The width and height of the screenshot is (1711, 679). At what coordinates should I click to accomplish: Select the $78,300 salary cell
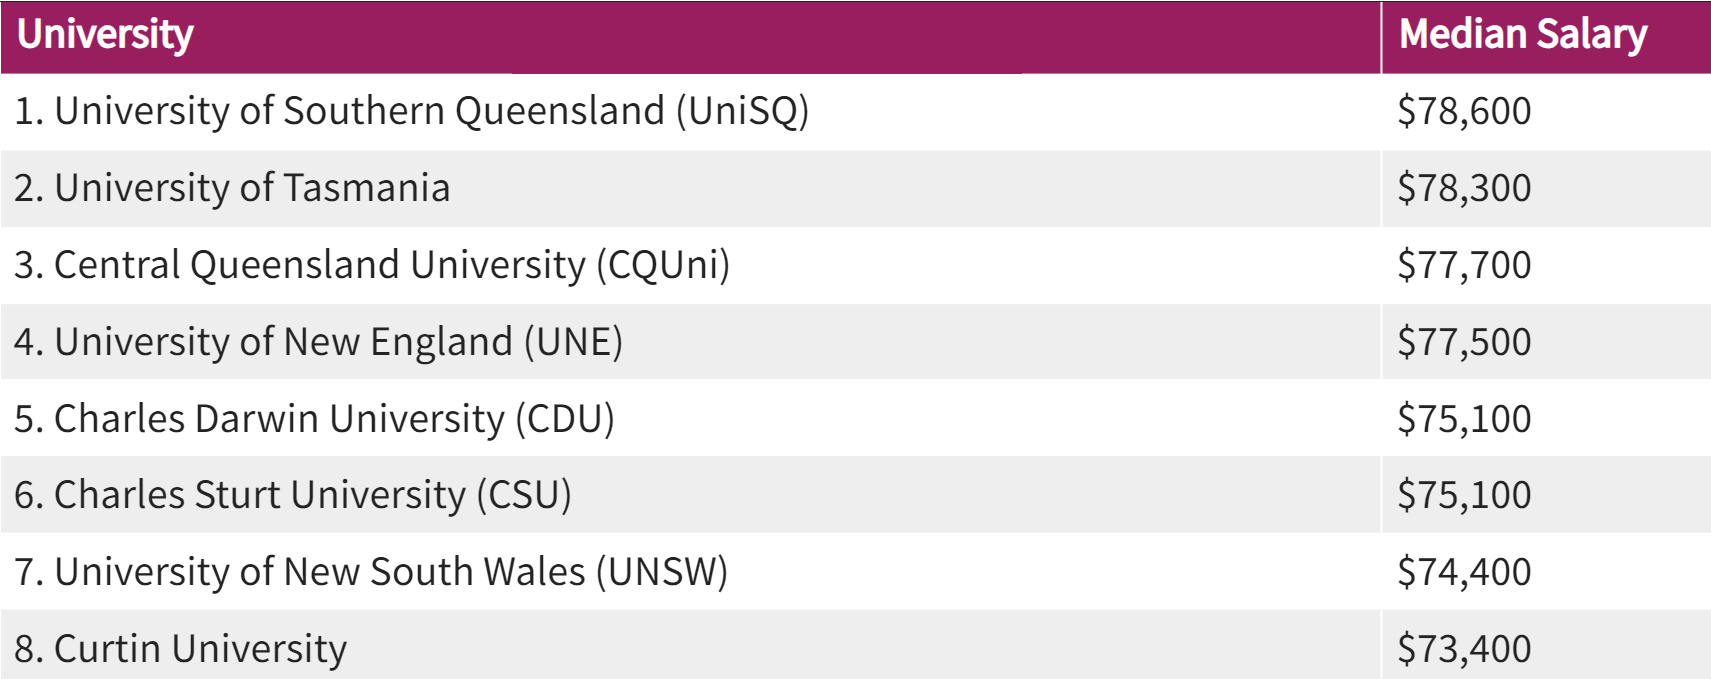tap(1464, 188)
